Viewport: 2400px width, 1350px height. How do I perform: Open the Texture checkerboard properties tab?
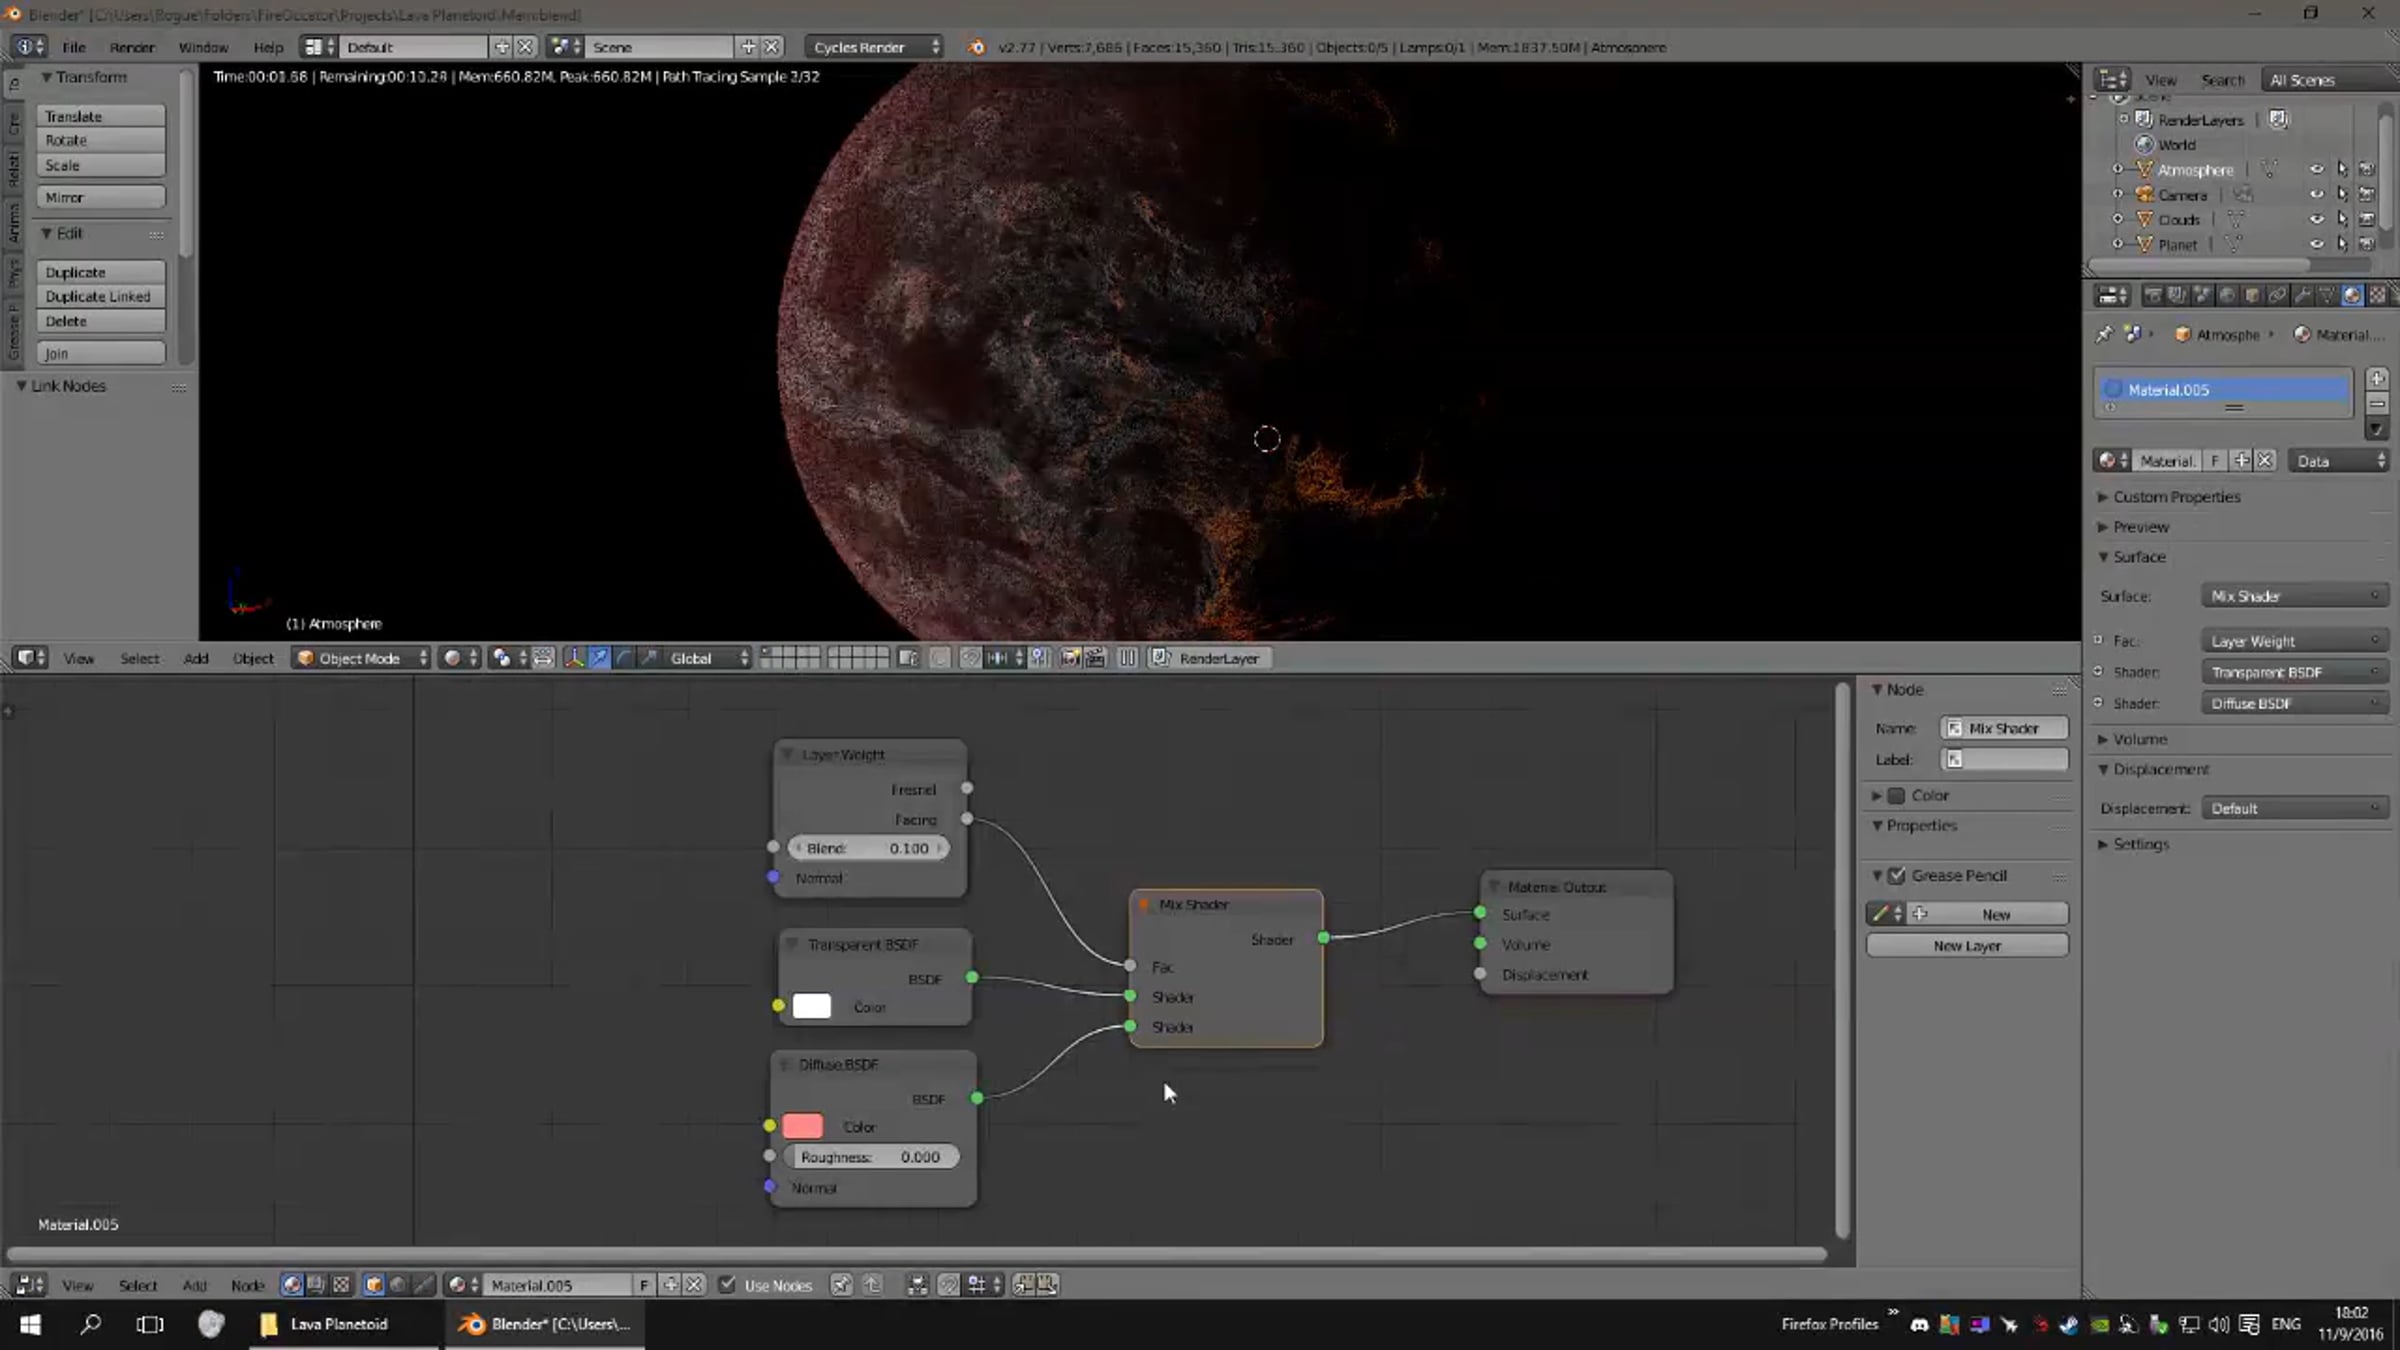coord(2377,296)
